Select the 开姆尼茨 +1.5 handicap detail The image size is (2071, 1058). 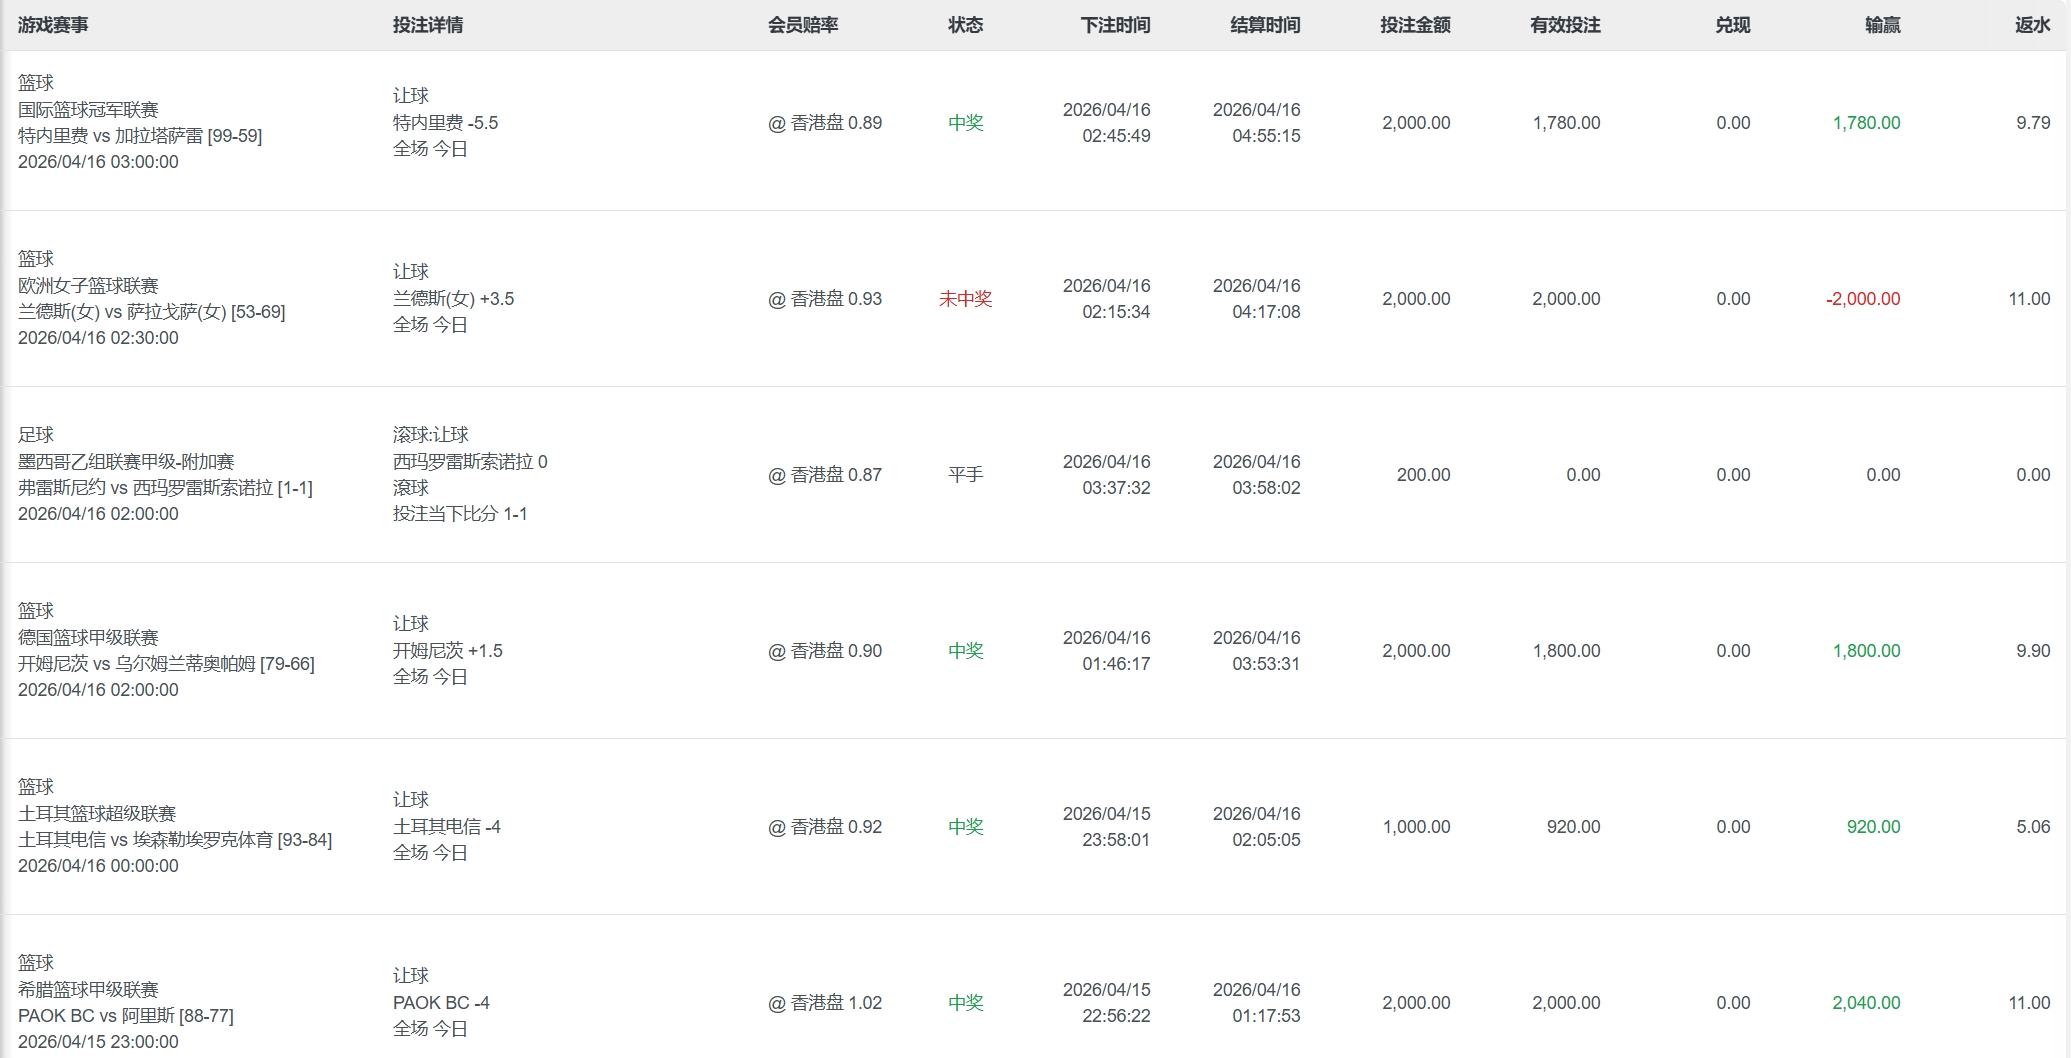coord(447,651)
